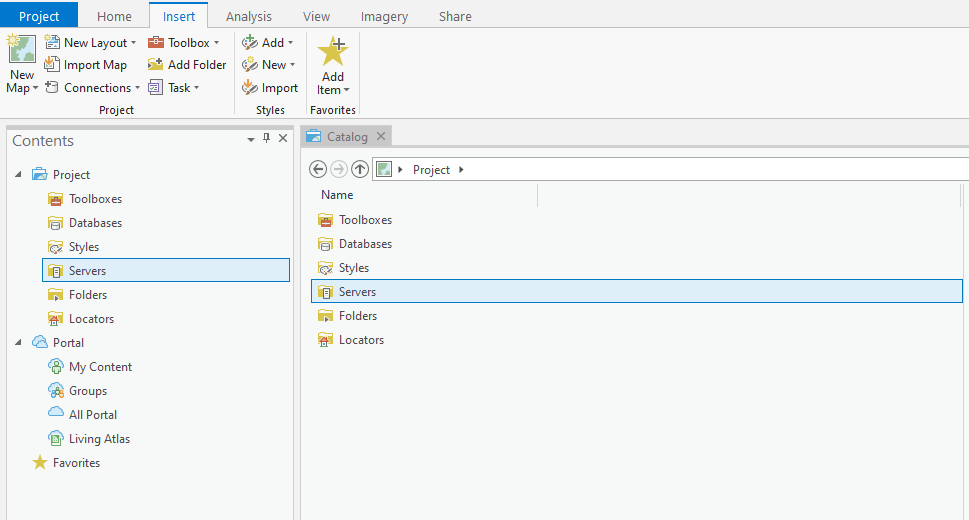Click the Add Item star icon

[x=332, y=51]
